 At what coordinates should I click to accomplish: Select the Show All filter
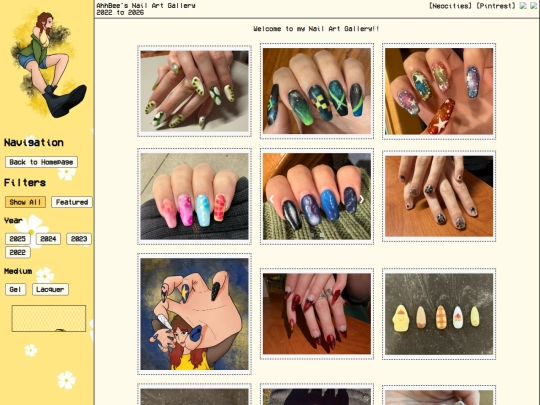click(x=25, y=202)
